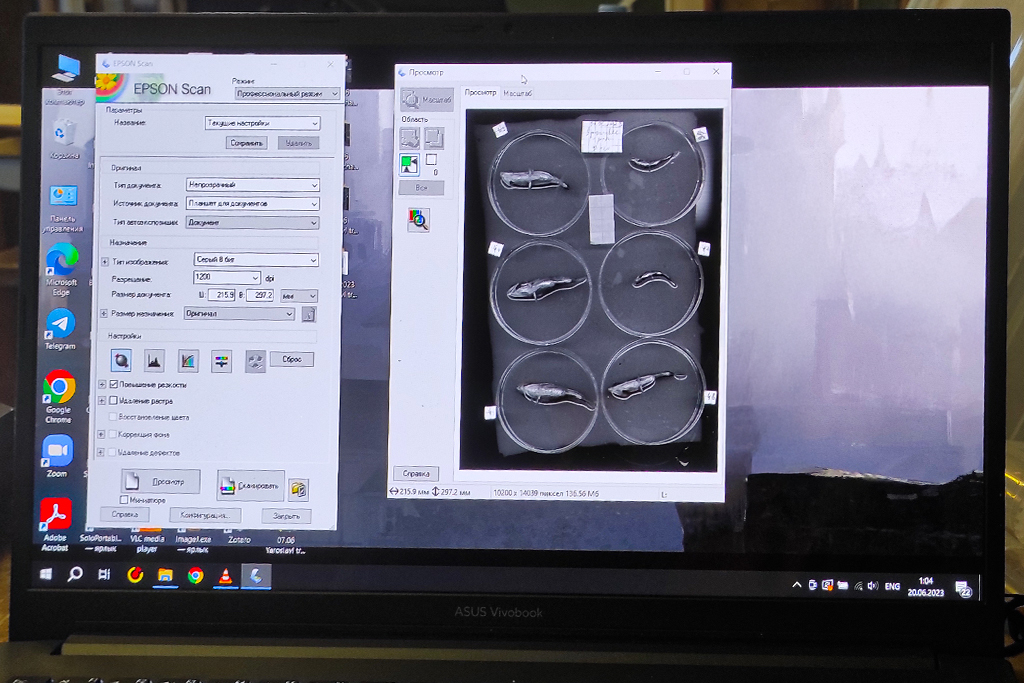The image size is (1024, 683).
Task: Open the Image Adjustment sliders icon
Action: pos(221,361)
